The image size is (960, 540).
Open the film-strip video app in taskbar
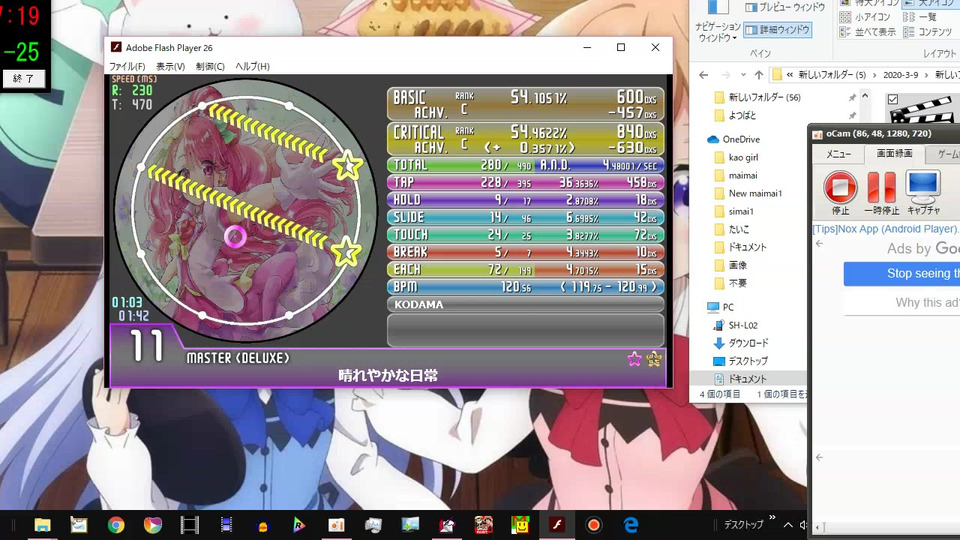[190, 525]
